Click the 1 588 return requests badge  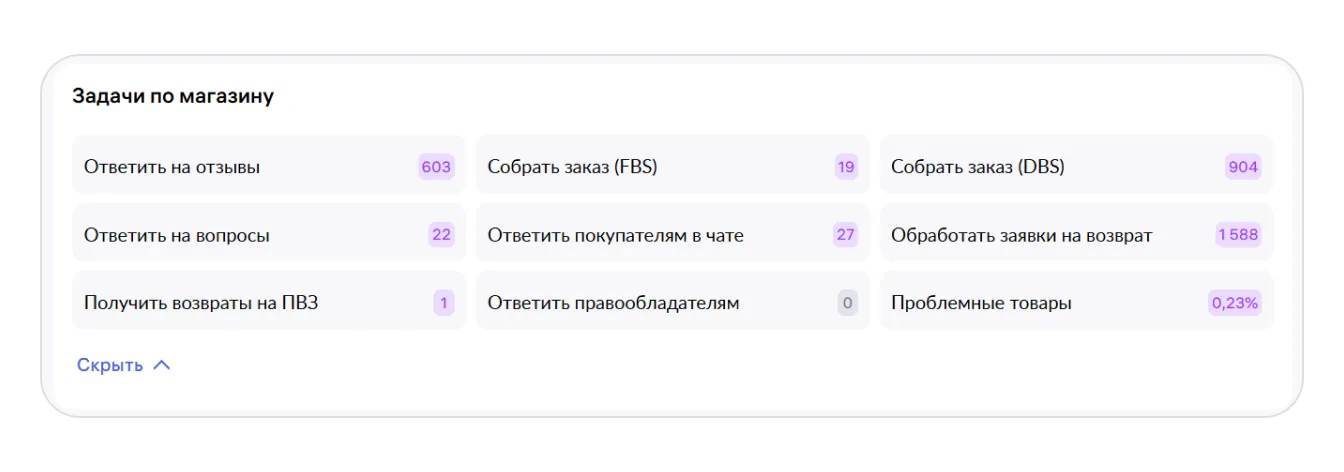pos(1238,235)
